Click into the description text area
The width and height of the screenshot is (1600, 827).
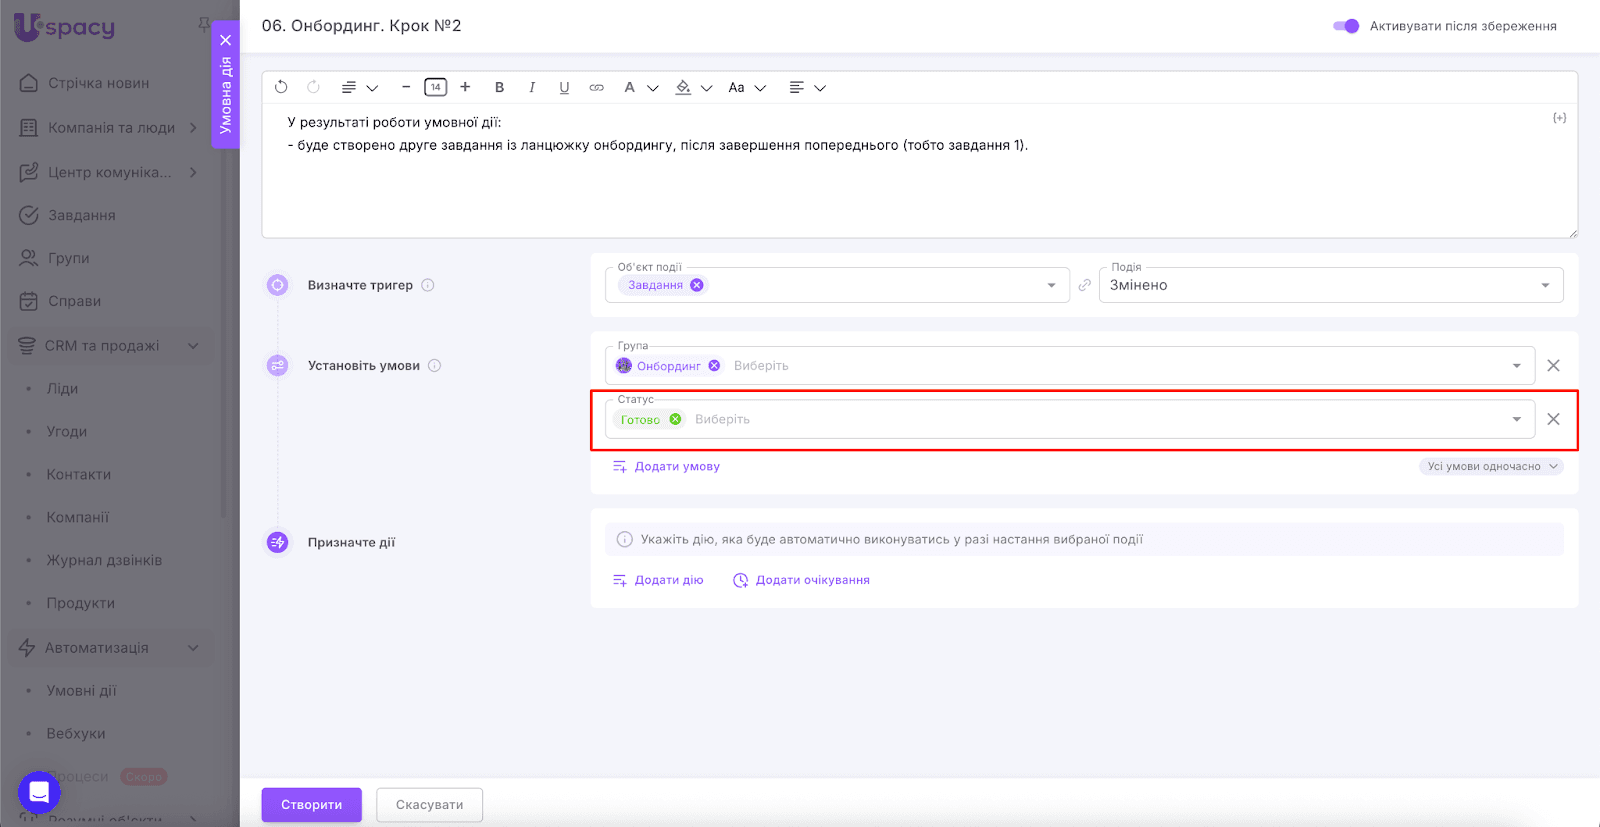[x=918, y=190]
